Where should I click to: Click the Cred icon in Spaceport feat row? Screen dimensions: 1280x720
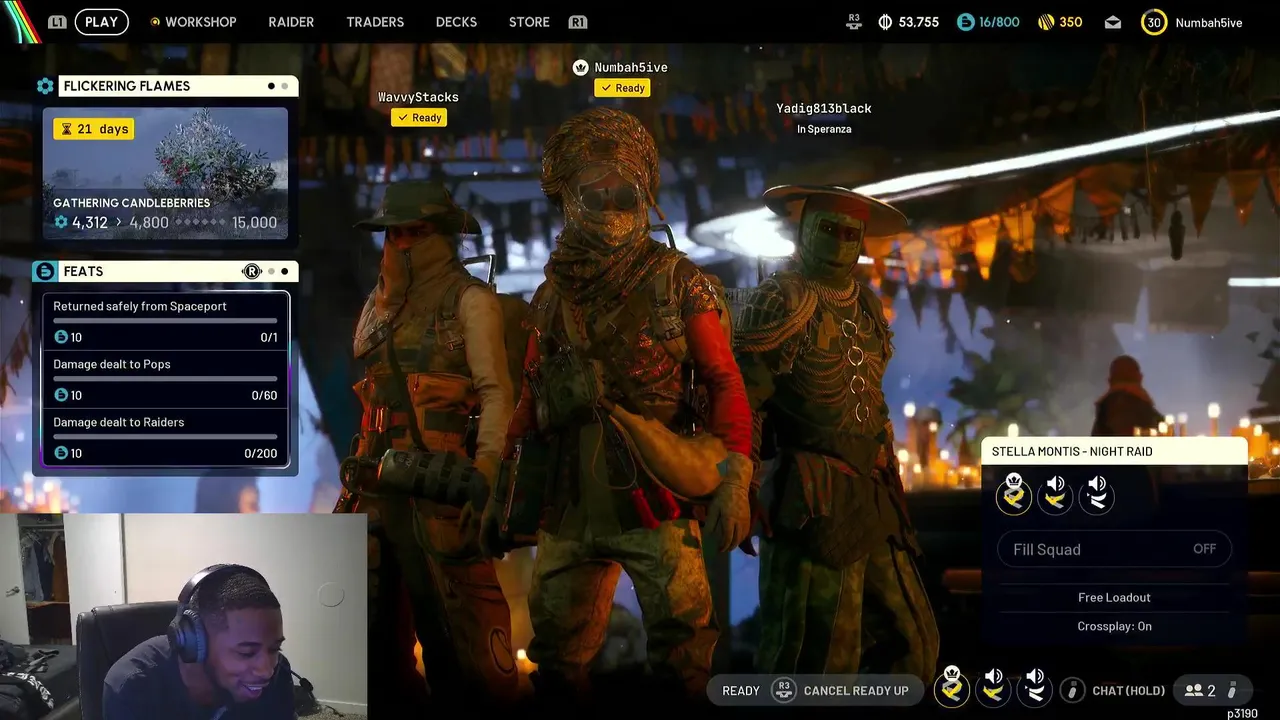[61, 337]
